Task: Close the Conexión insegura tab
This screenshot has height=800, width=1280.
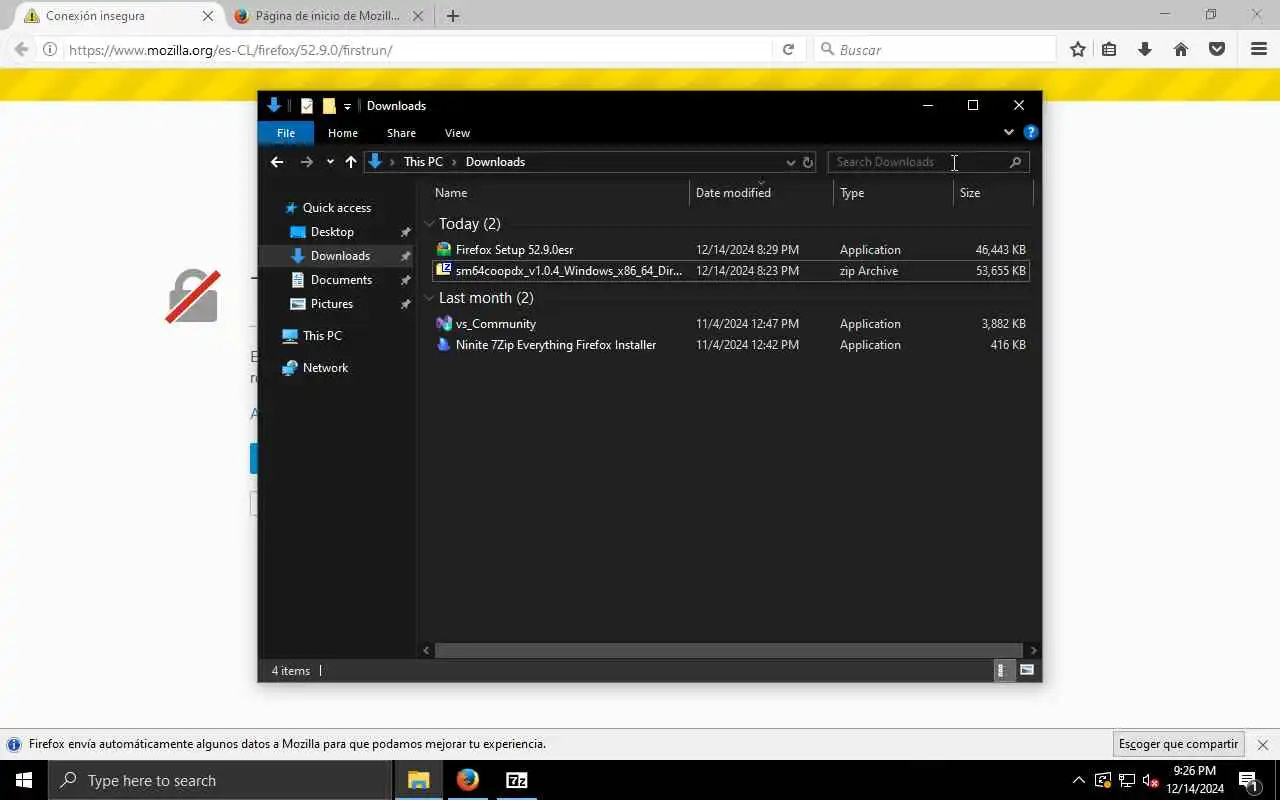Action: click(208, 16)
